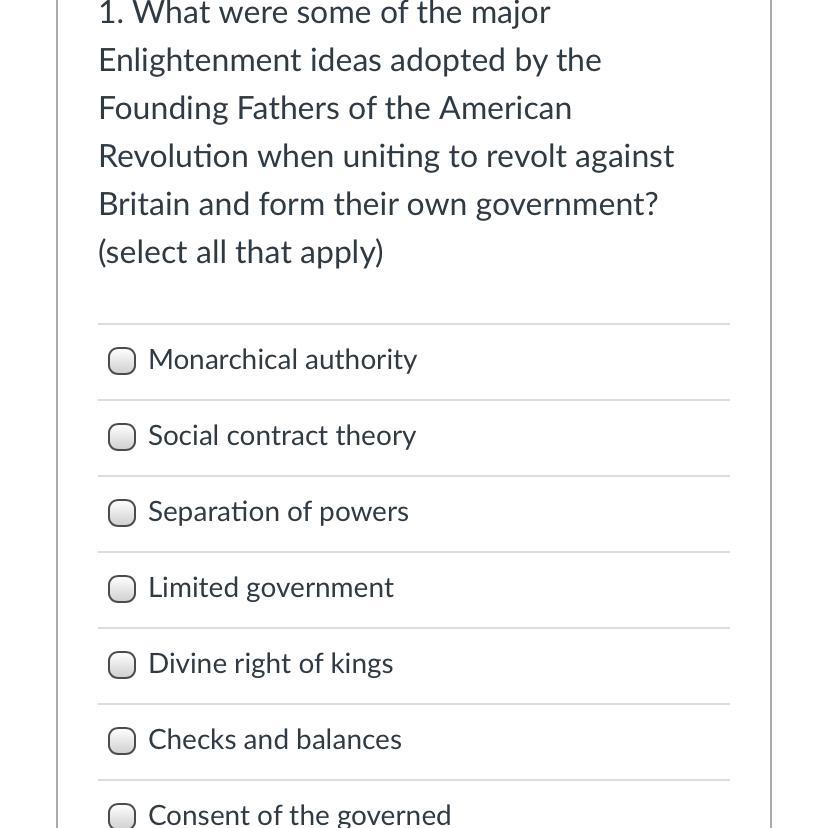This screenshot has height=828, width=828.
Task: Click the word 'Enlightenment' in the question
Action: [x=200, y=61]
